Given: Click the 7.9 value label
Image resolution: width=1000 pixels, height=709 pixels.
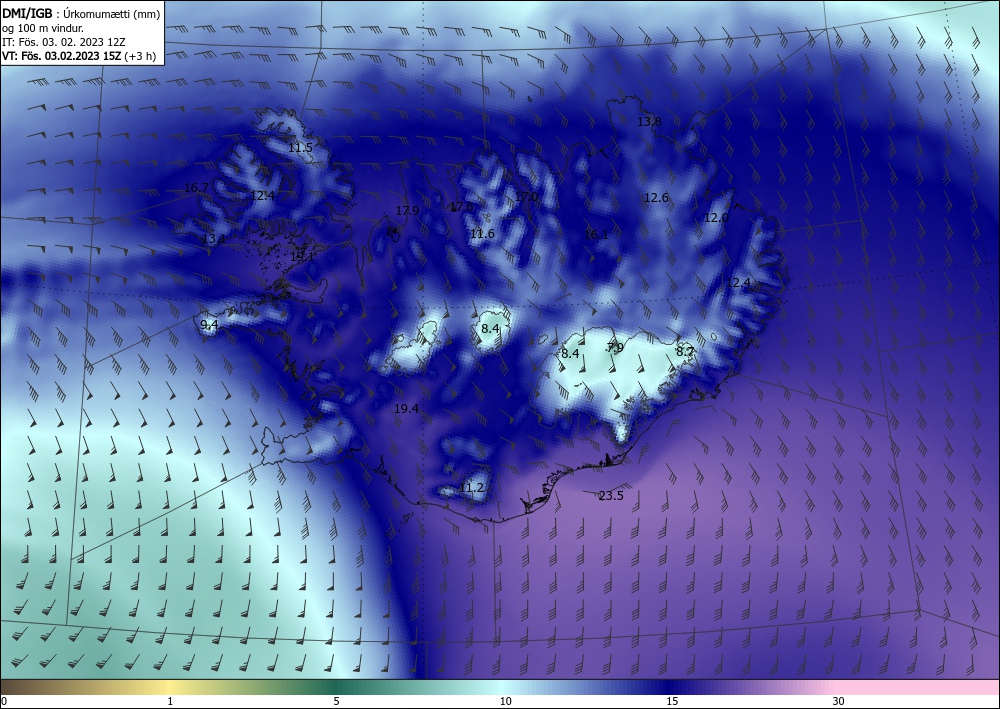Looking at the screenshot, I should point(615,347).
